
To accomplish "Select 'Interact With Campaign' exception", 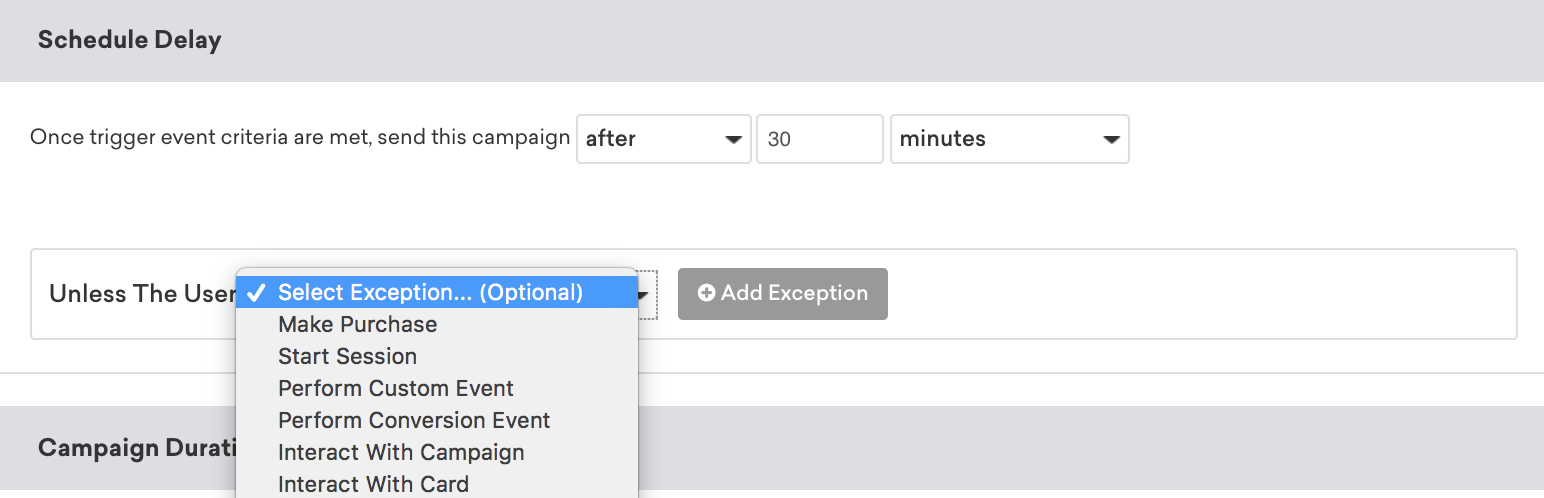I will pyautogui.click(x=401, y=452).
